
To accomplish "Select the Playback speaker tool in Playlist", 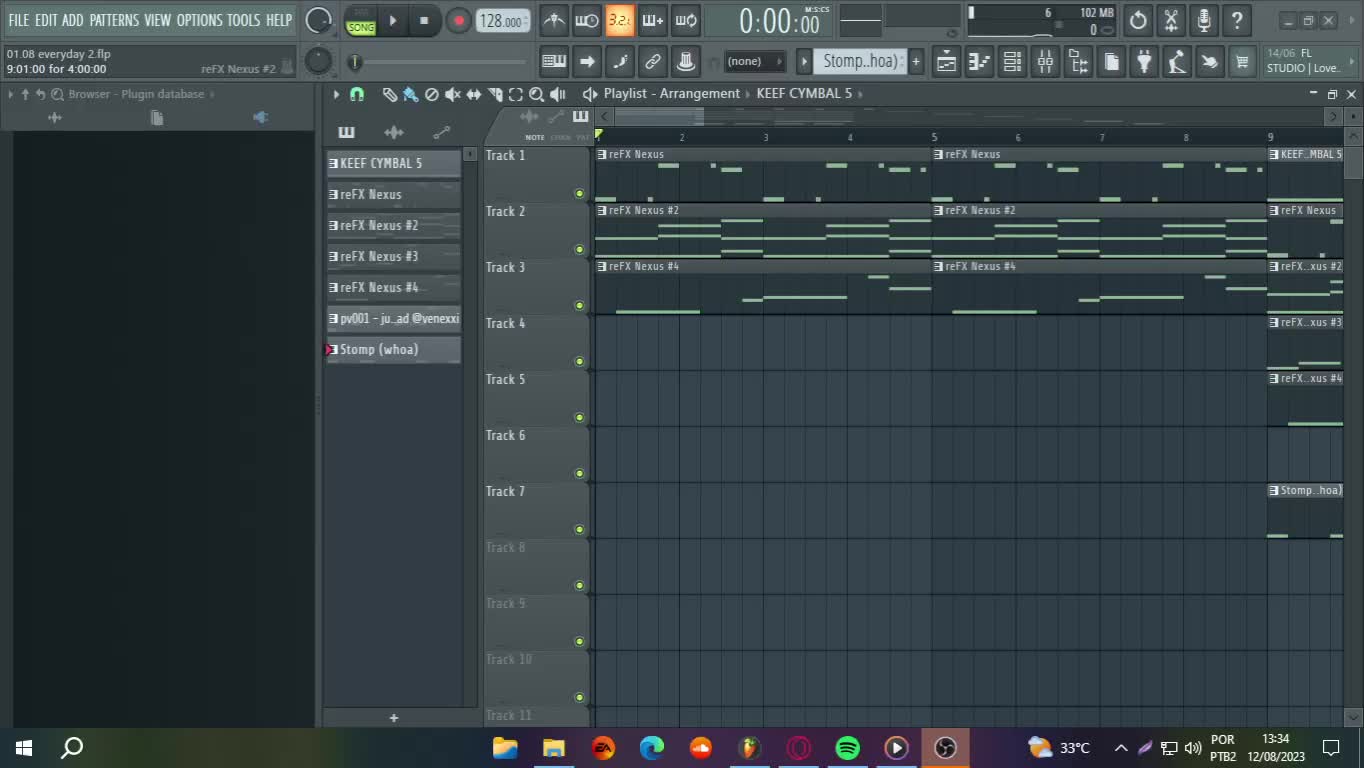I will tap(558, 94).
